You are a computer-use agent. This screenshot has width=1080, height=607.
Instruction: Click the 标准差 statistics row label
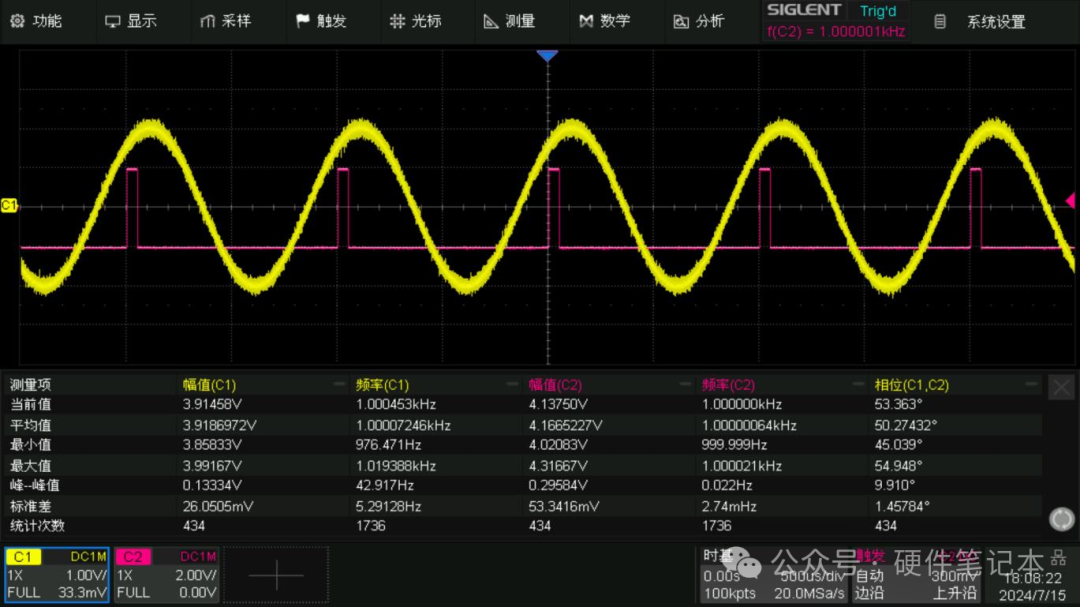pyautogui.click(x=30, y=506)
